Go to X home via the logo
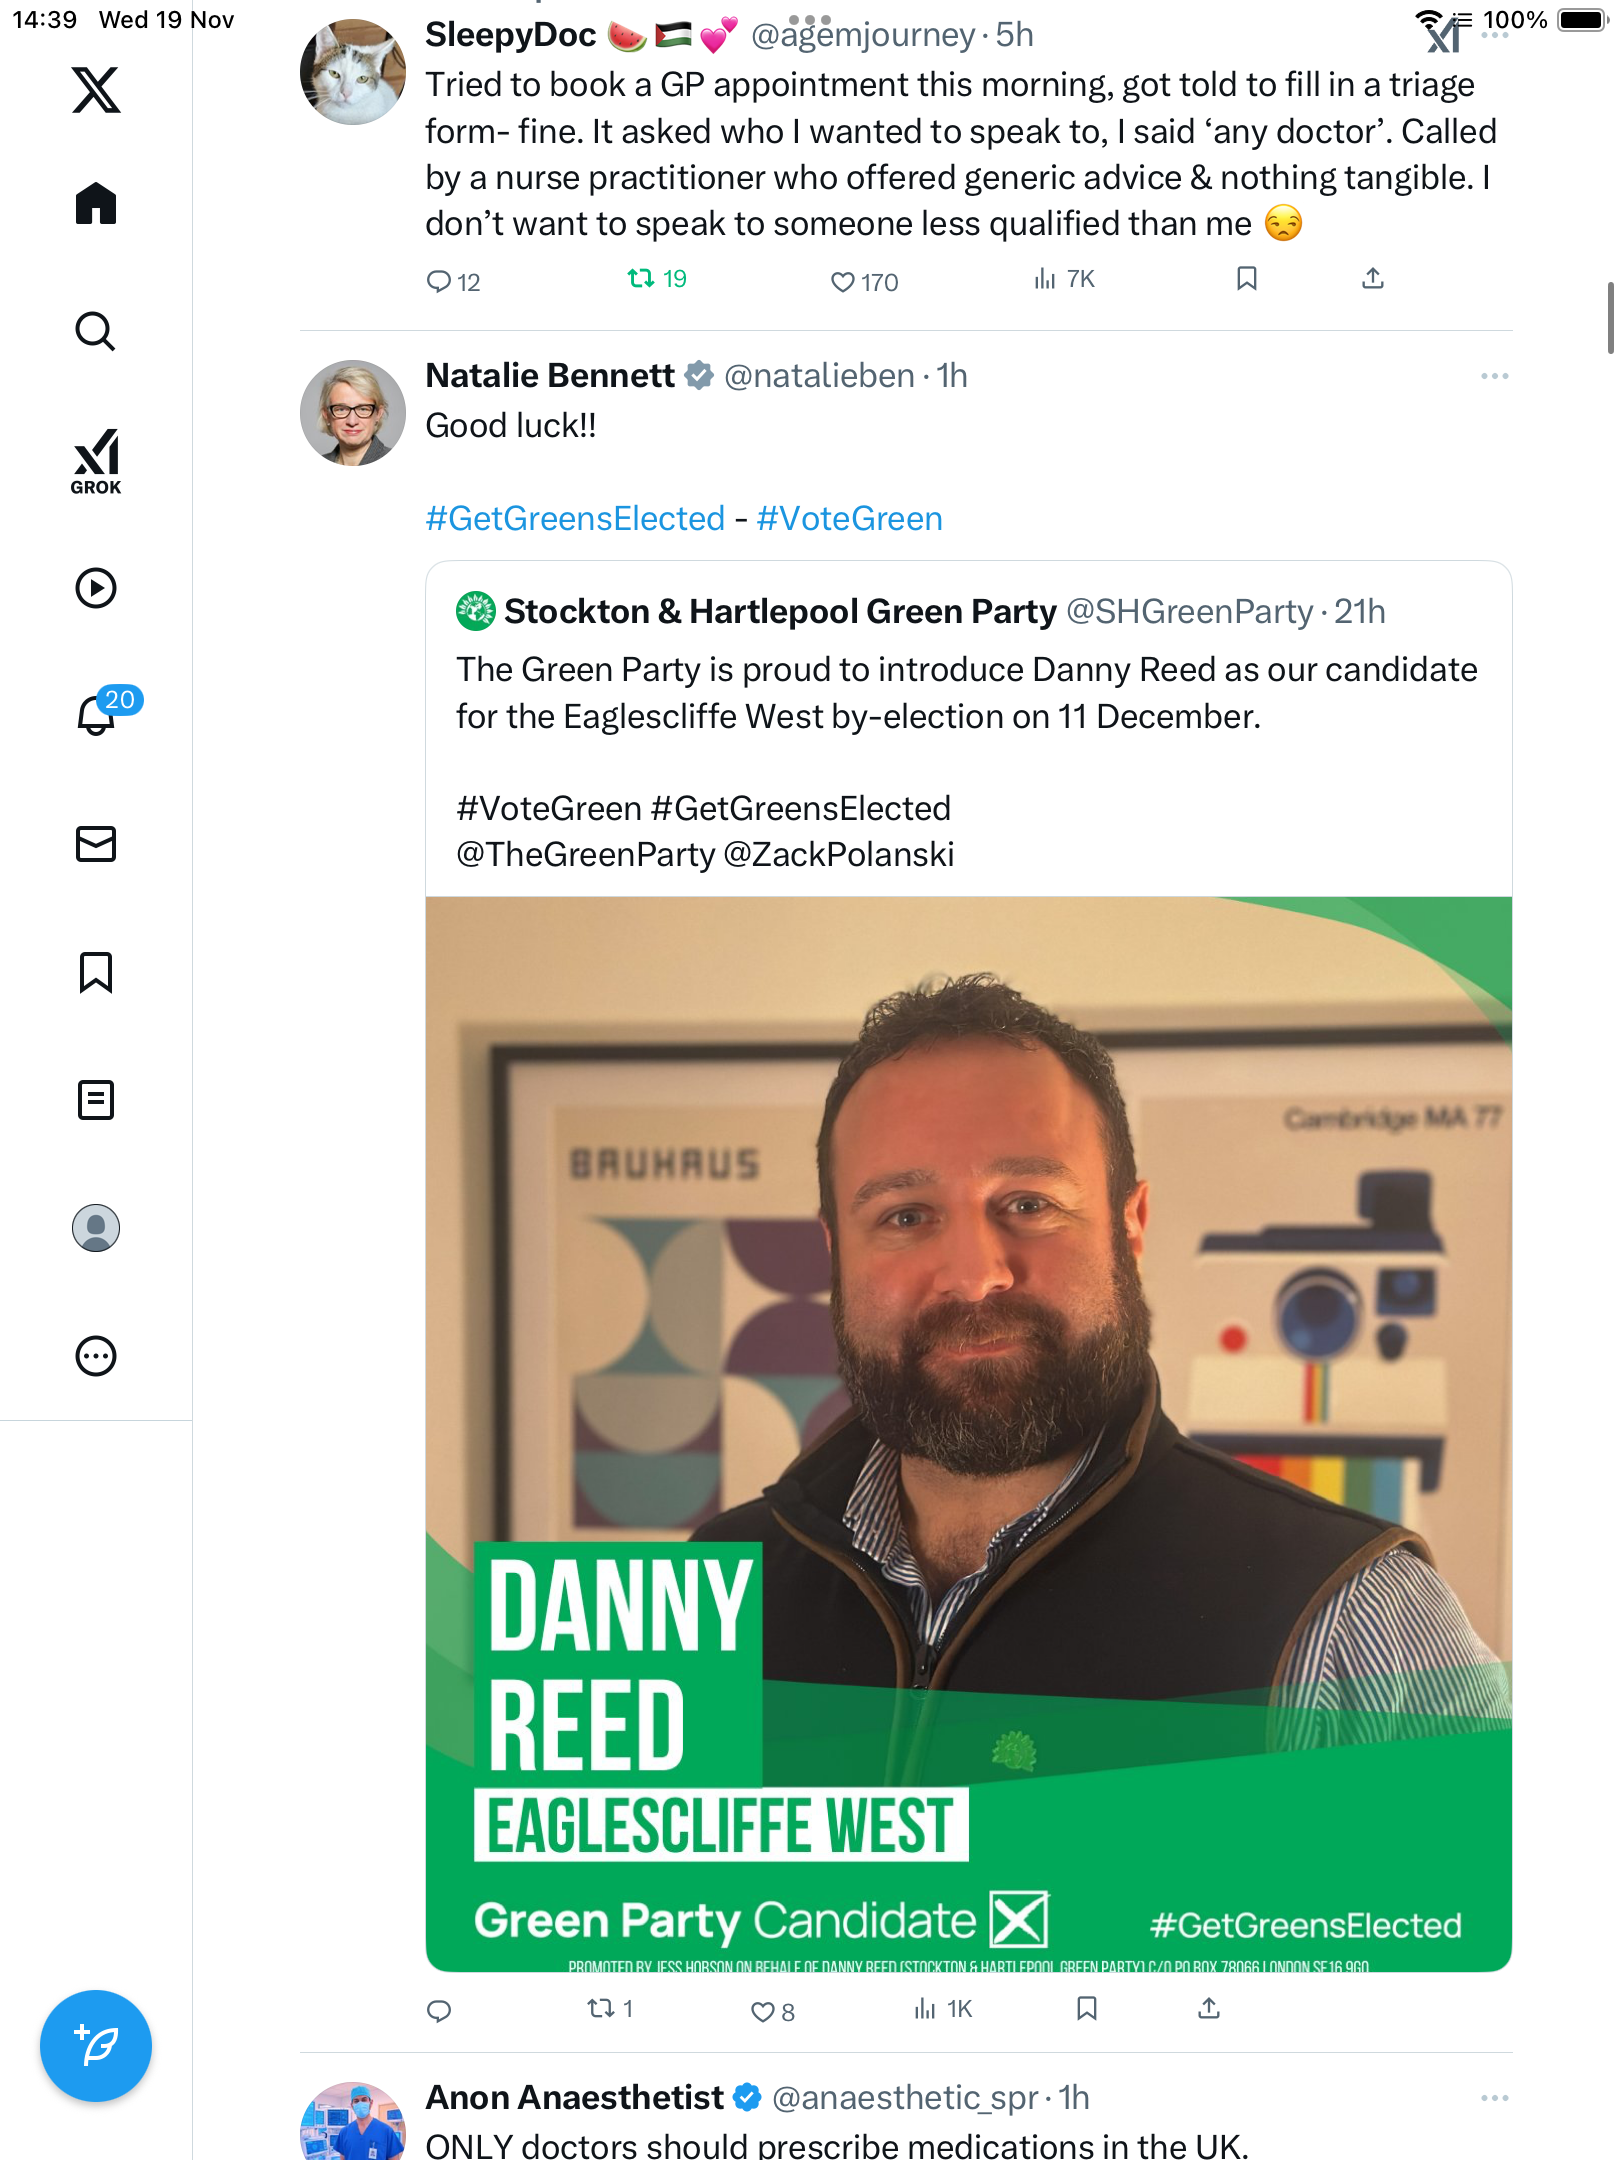Screen dimensions: 1620x2160 click(x=96, y=90)
